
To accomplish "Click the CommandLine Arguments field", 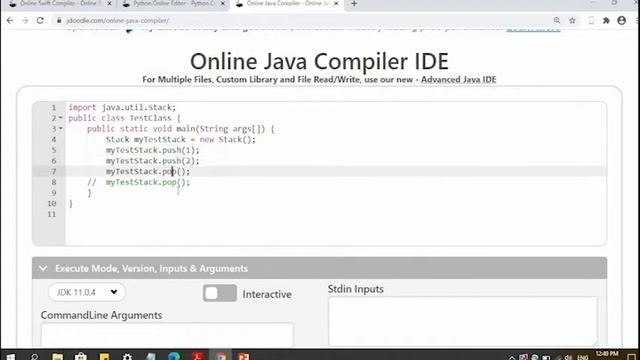I will click(x=167, y=335).
